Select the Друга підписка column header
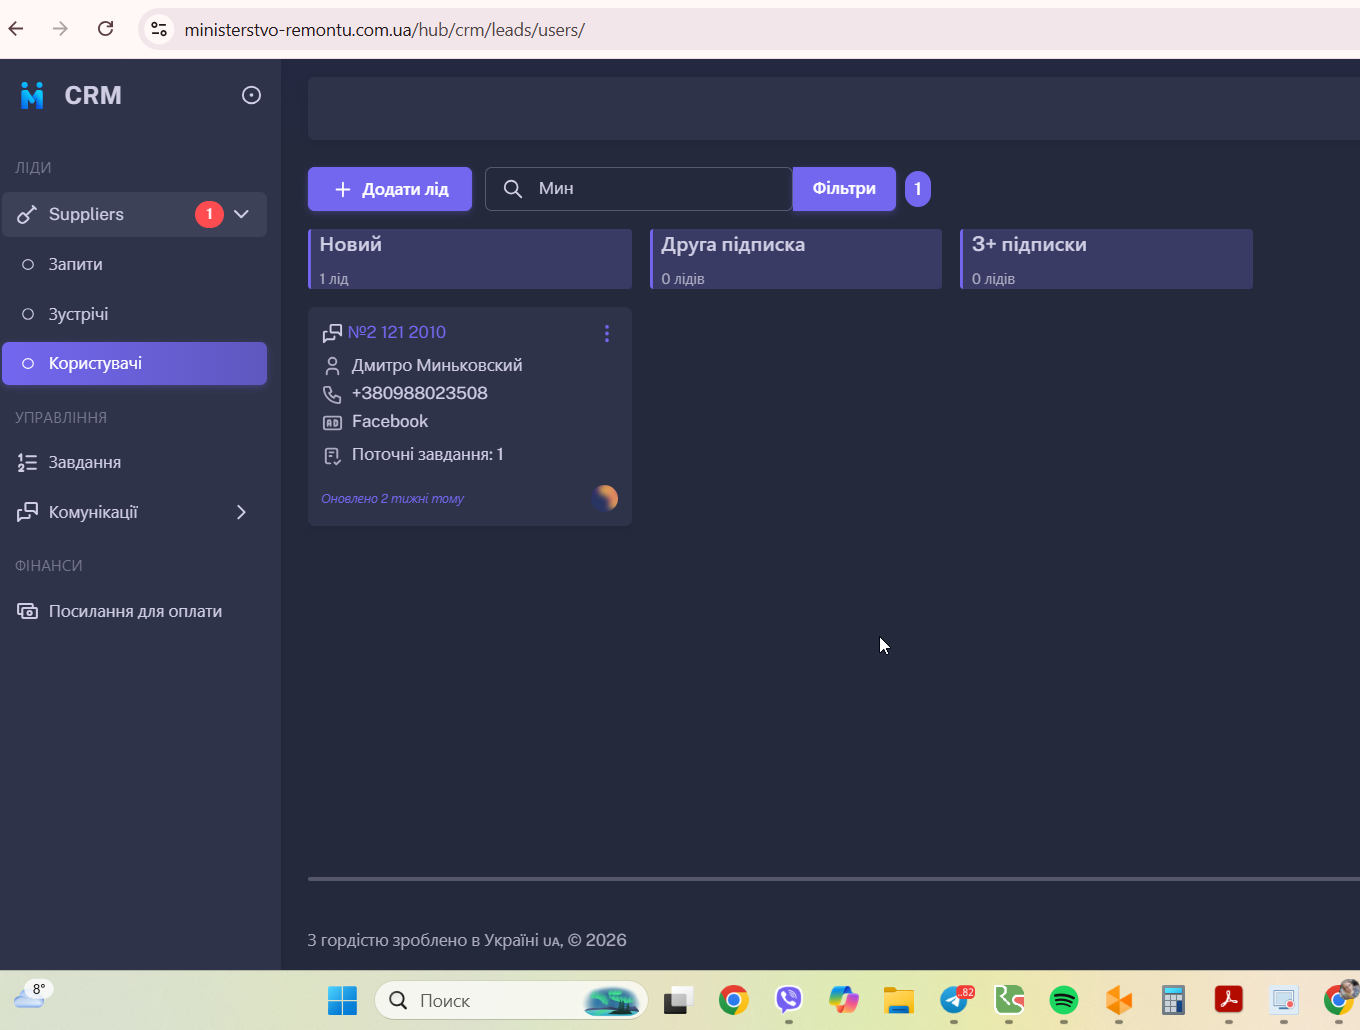Screen dimensions: 1360x1030 pos(796,259)
